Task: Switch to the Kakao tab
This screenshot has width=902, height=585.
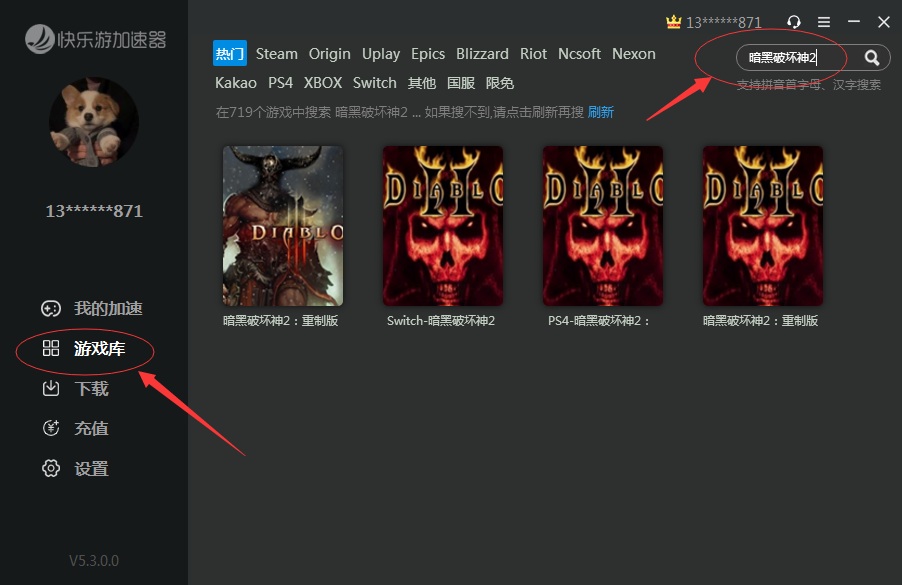Action: pyautogui.click(x=236, y=83)
